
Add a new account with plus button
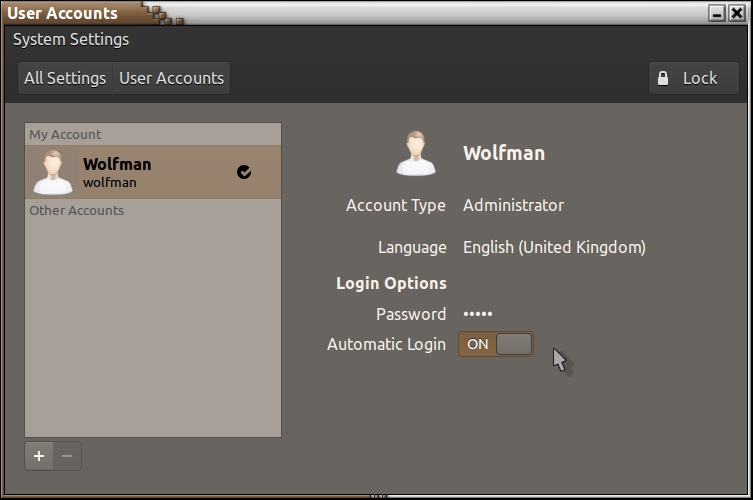39,456
